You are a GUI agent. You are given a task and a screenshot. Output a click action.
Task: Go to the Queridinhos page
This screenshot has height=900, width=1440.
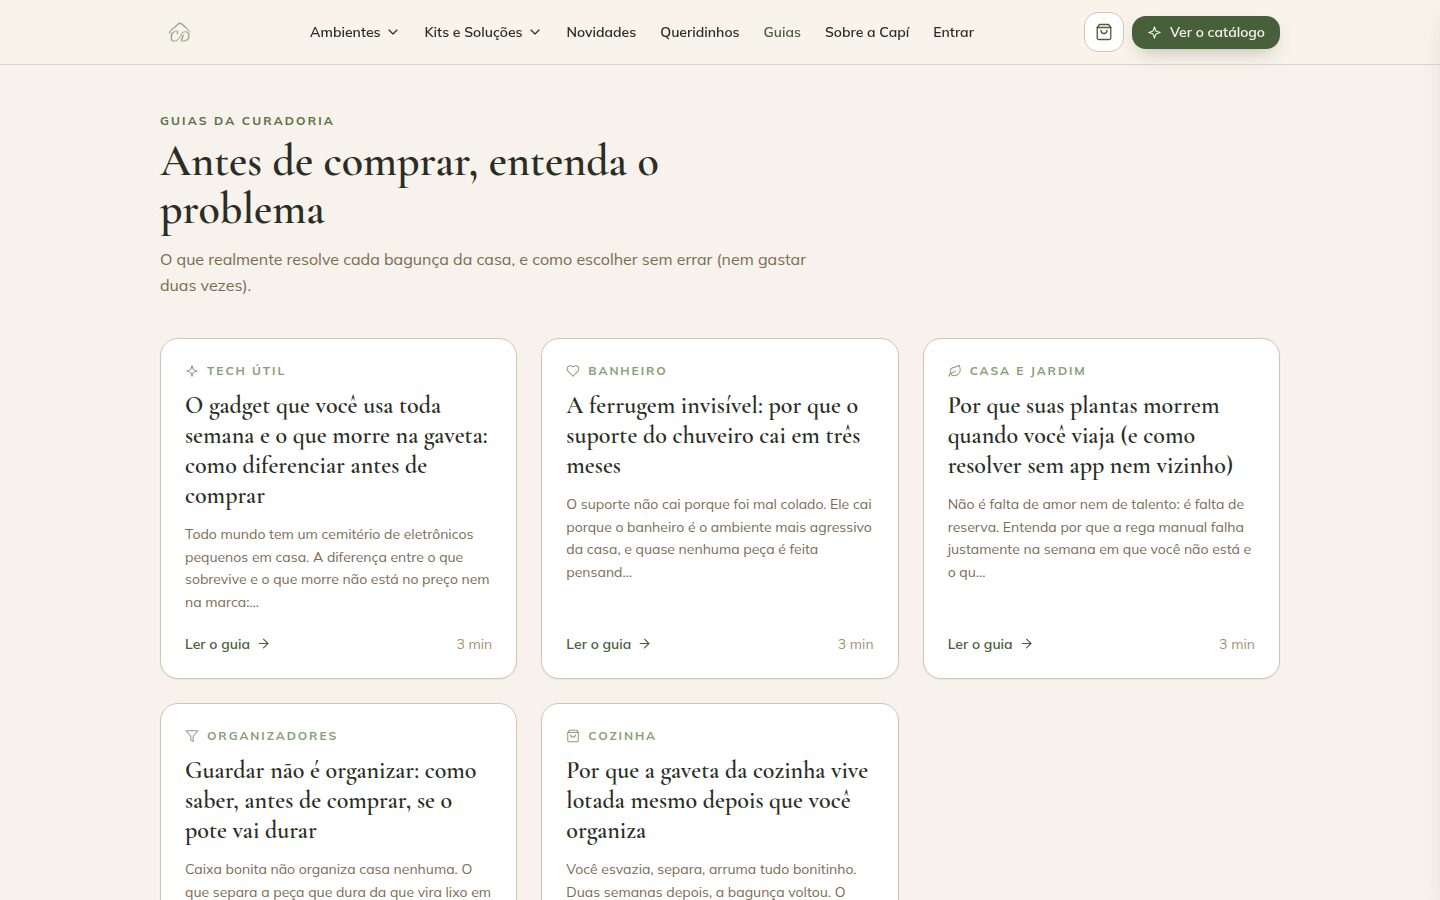700,32
